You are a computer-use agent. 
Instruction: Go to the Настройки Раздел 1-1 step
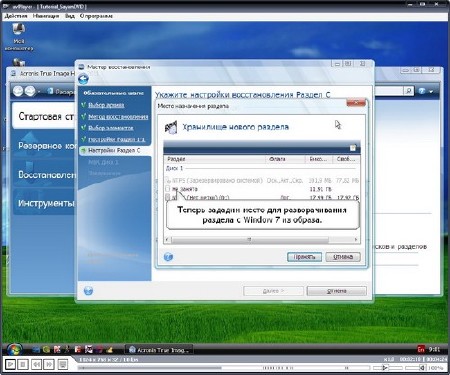pos(116,139)
